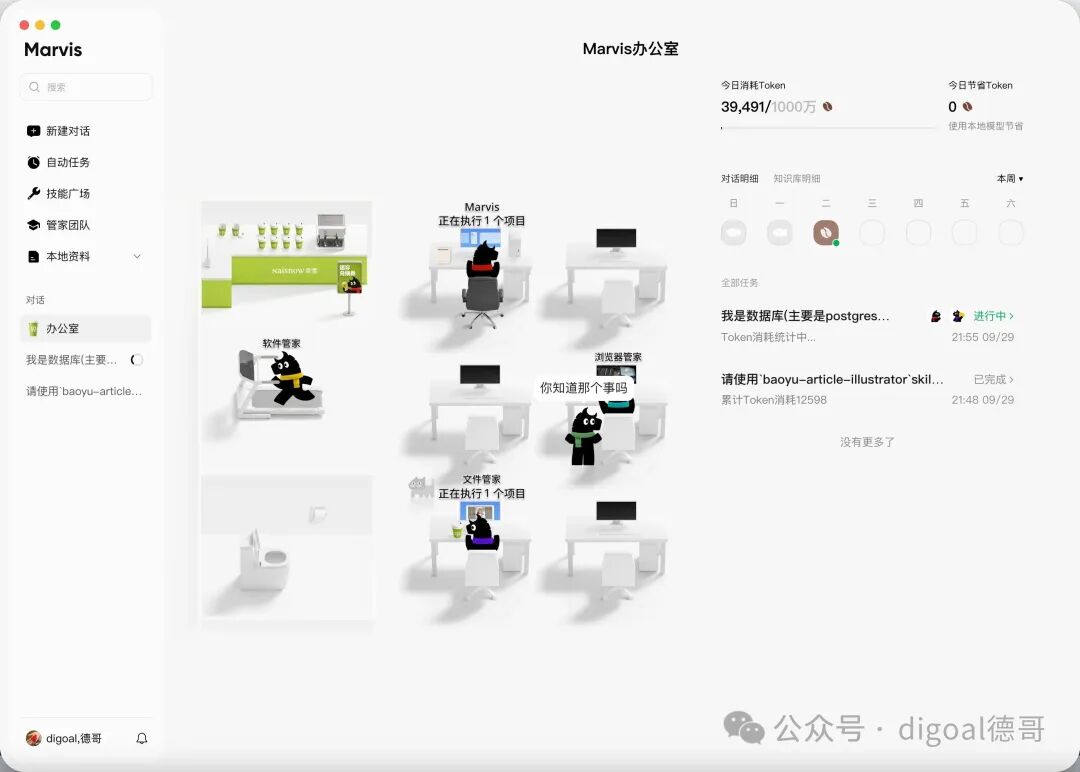Click the Token消耗统计中... status text
Viewport: 1080px width, 772px height.
[x=768, y=337]
